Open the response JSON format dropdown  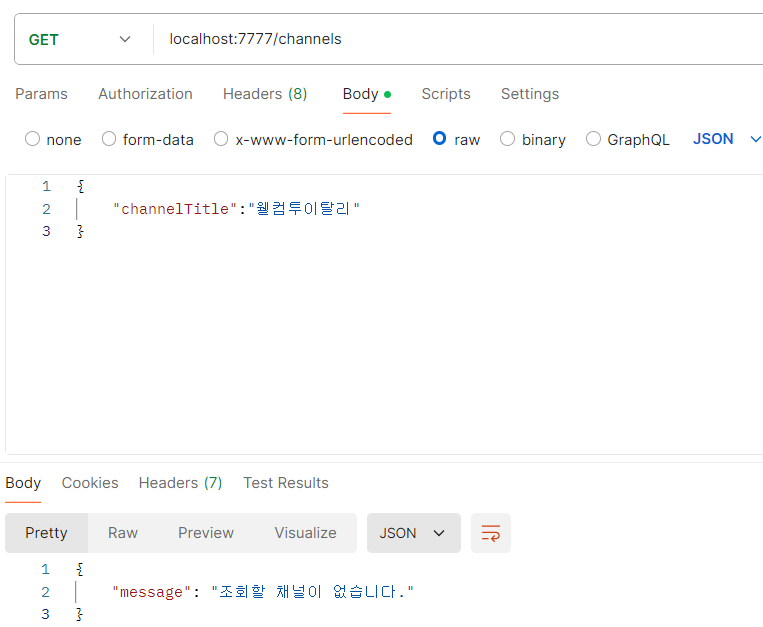click(x=414, y=533)
